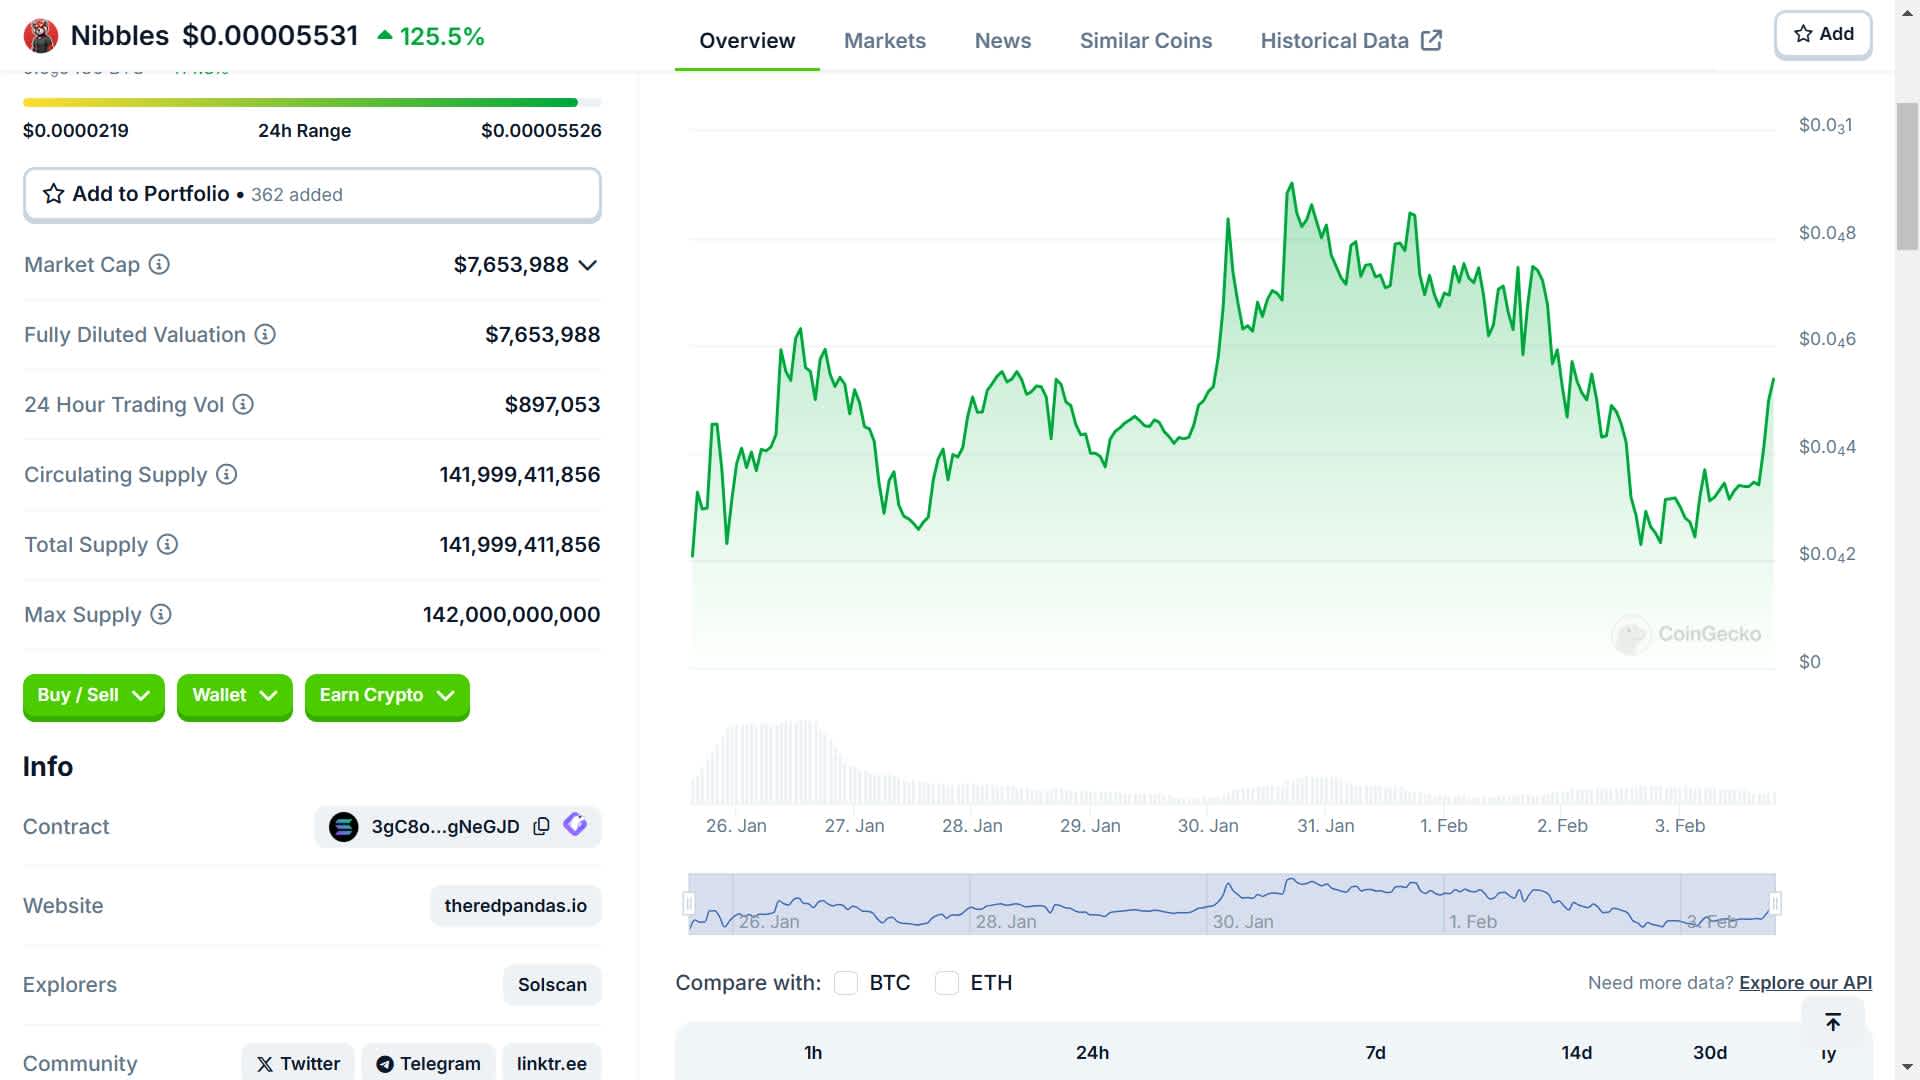The width and height of the screenshot is (1920, 1080).
Task: Select the 7d performance column
Action: click(x=1375, y=1052)
